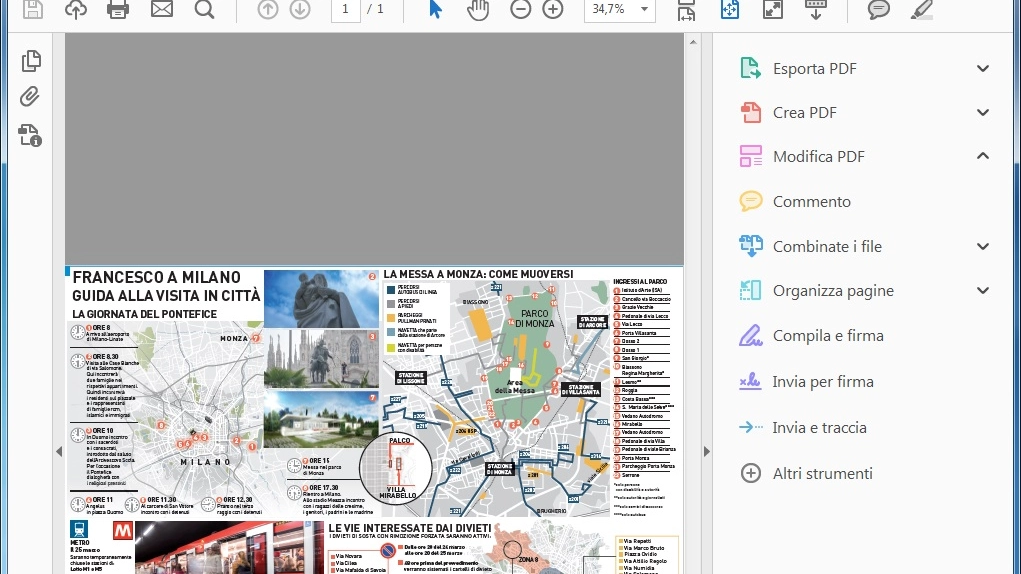Screen dimensions: 1021x574
Task: Open Combinate i file tool
Action: click(827, 247)
